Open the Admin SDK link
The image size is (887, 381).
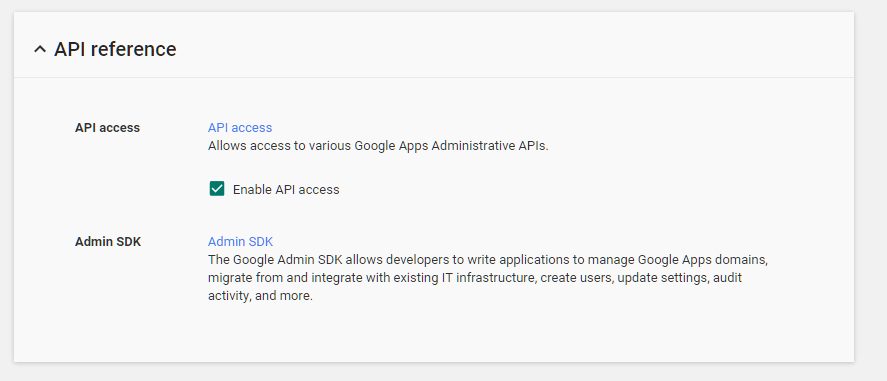click(x=240, y=242)
